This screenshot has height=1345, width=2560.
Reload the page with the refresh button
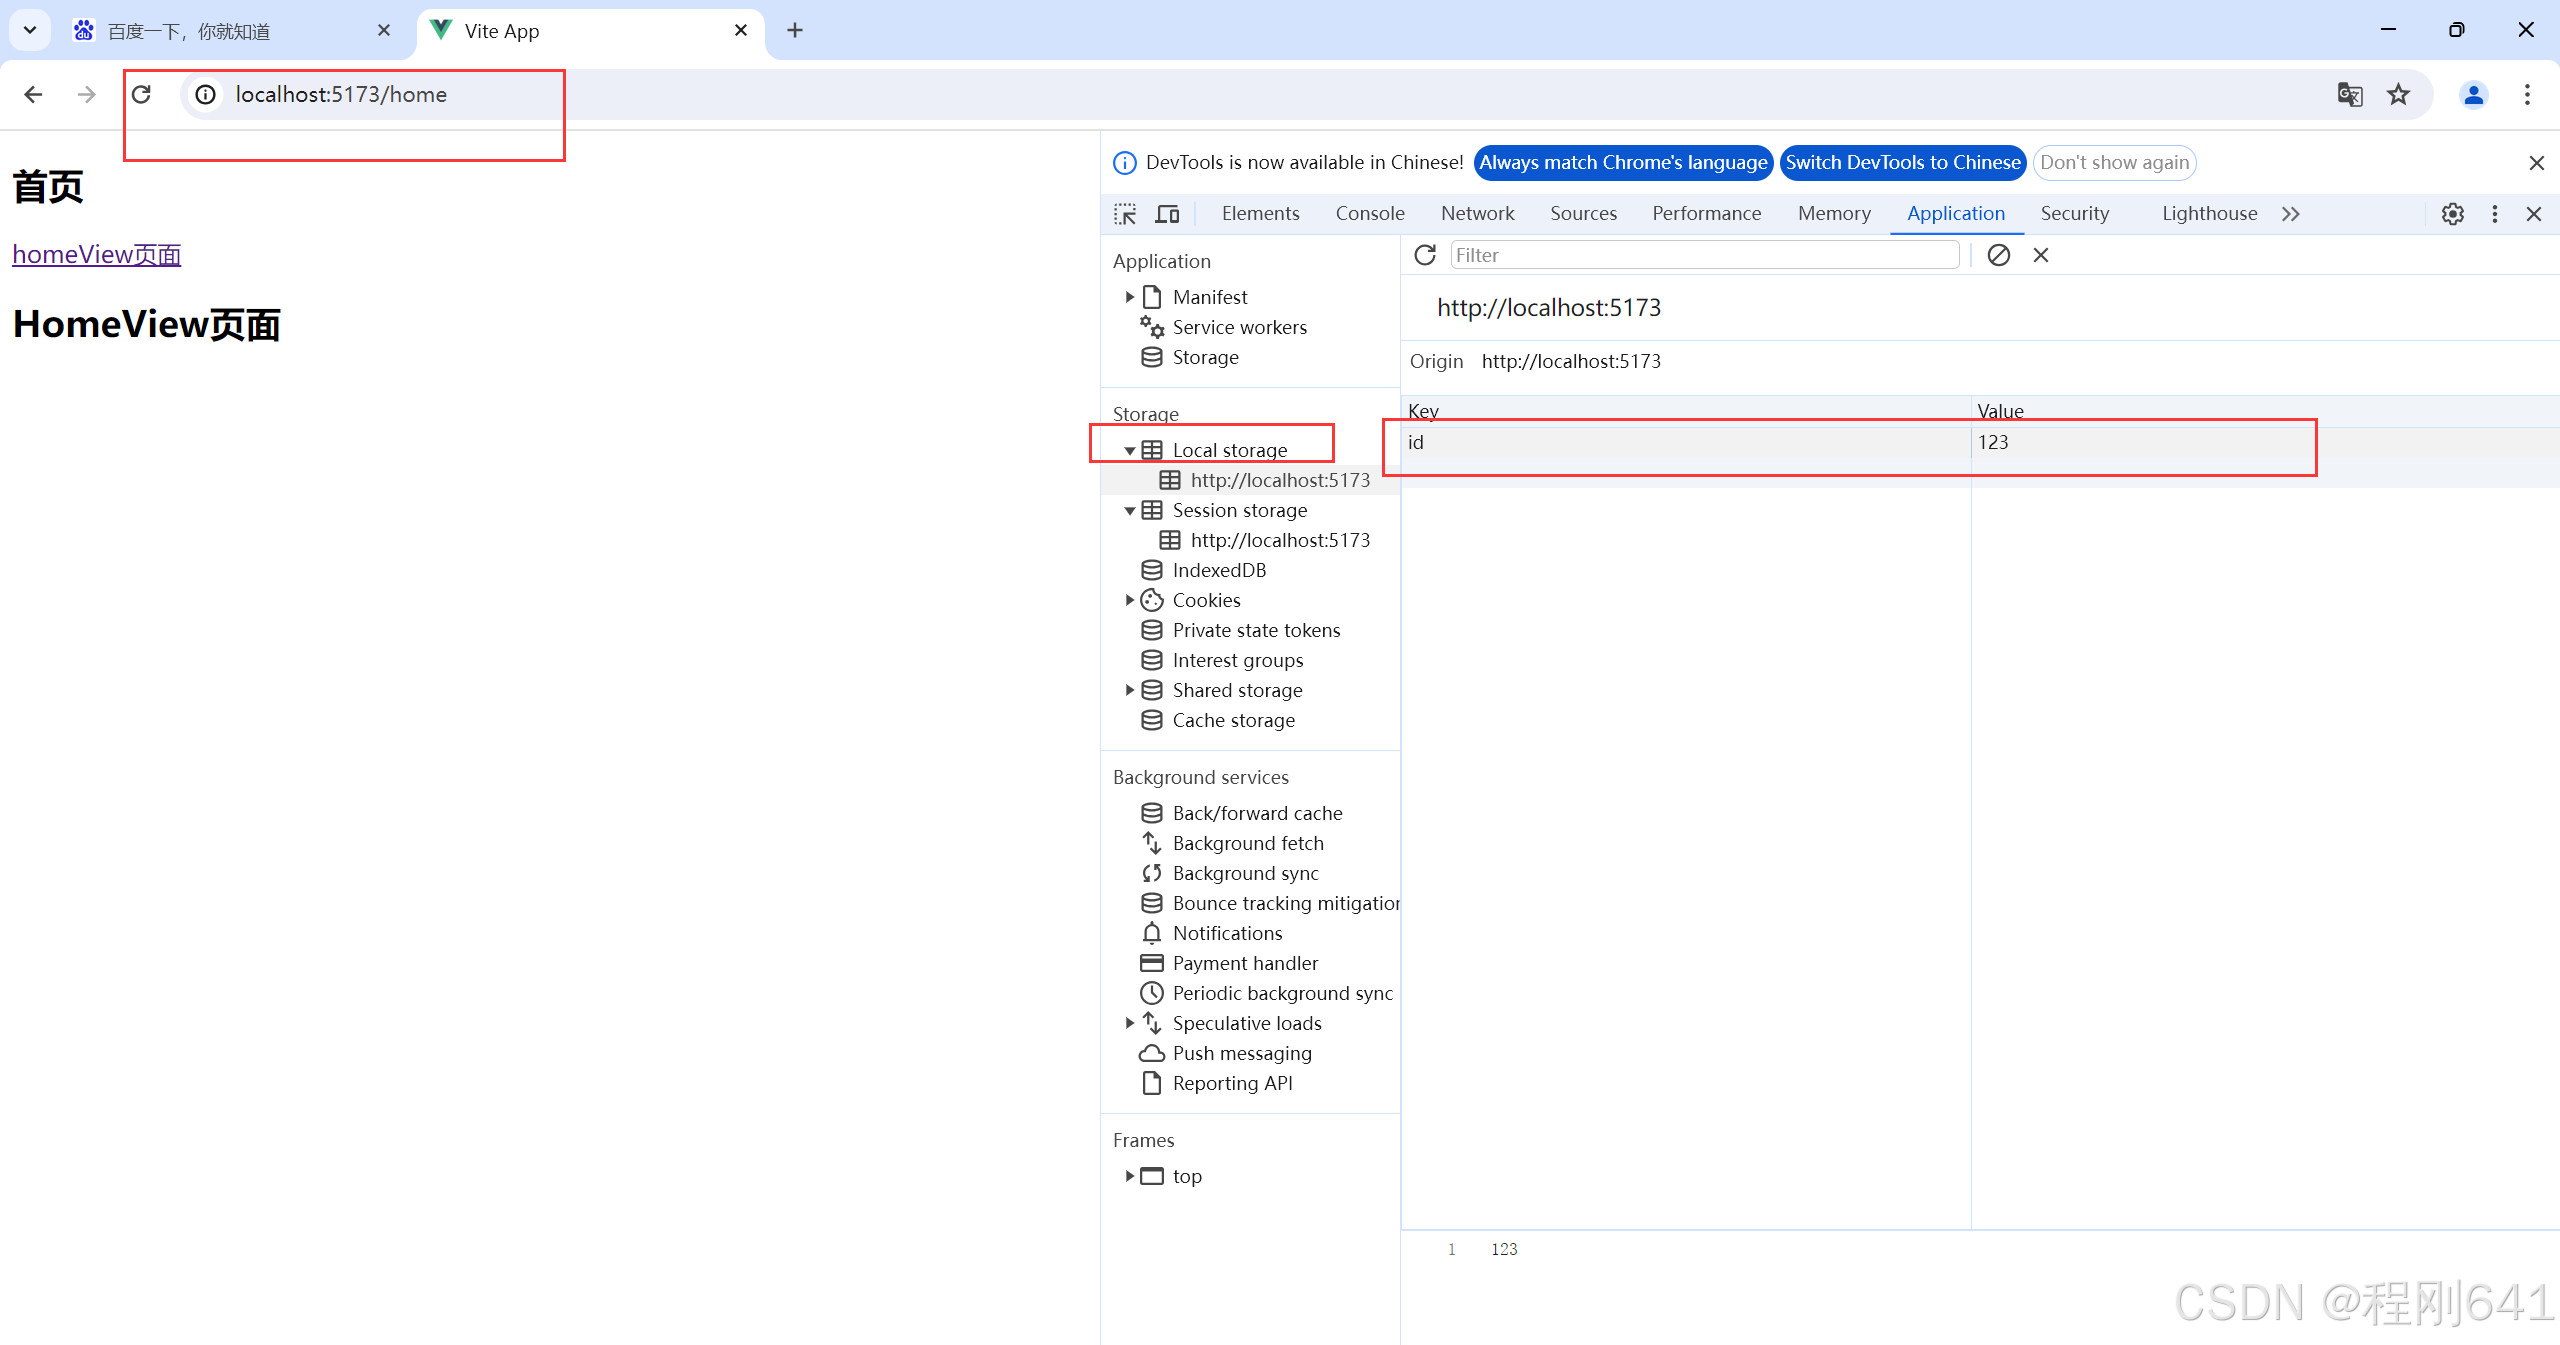141,94
